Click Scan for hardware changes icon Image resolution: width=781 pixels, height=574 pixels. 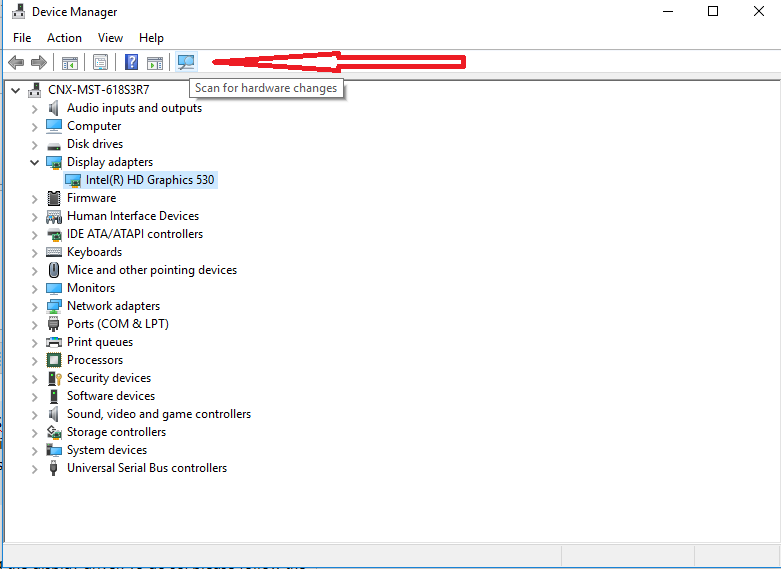click(186, 62)
